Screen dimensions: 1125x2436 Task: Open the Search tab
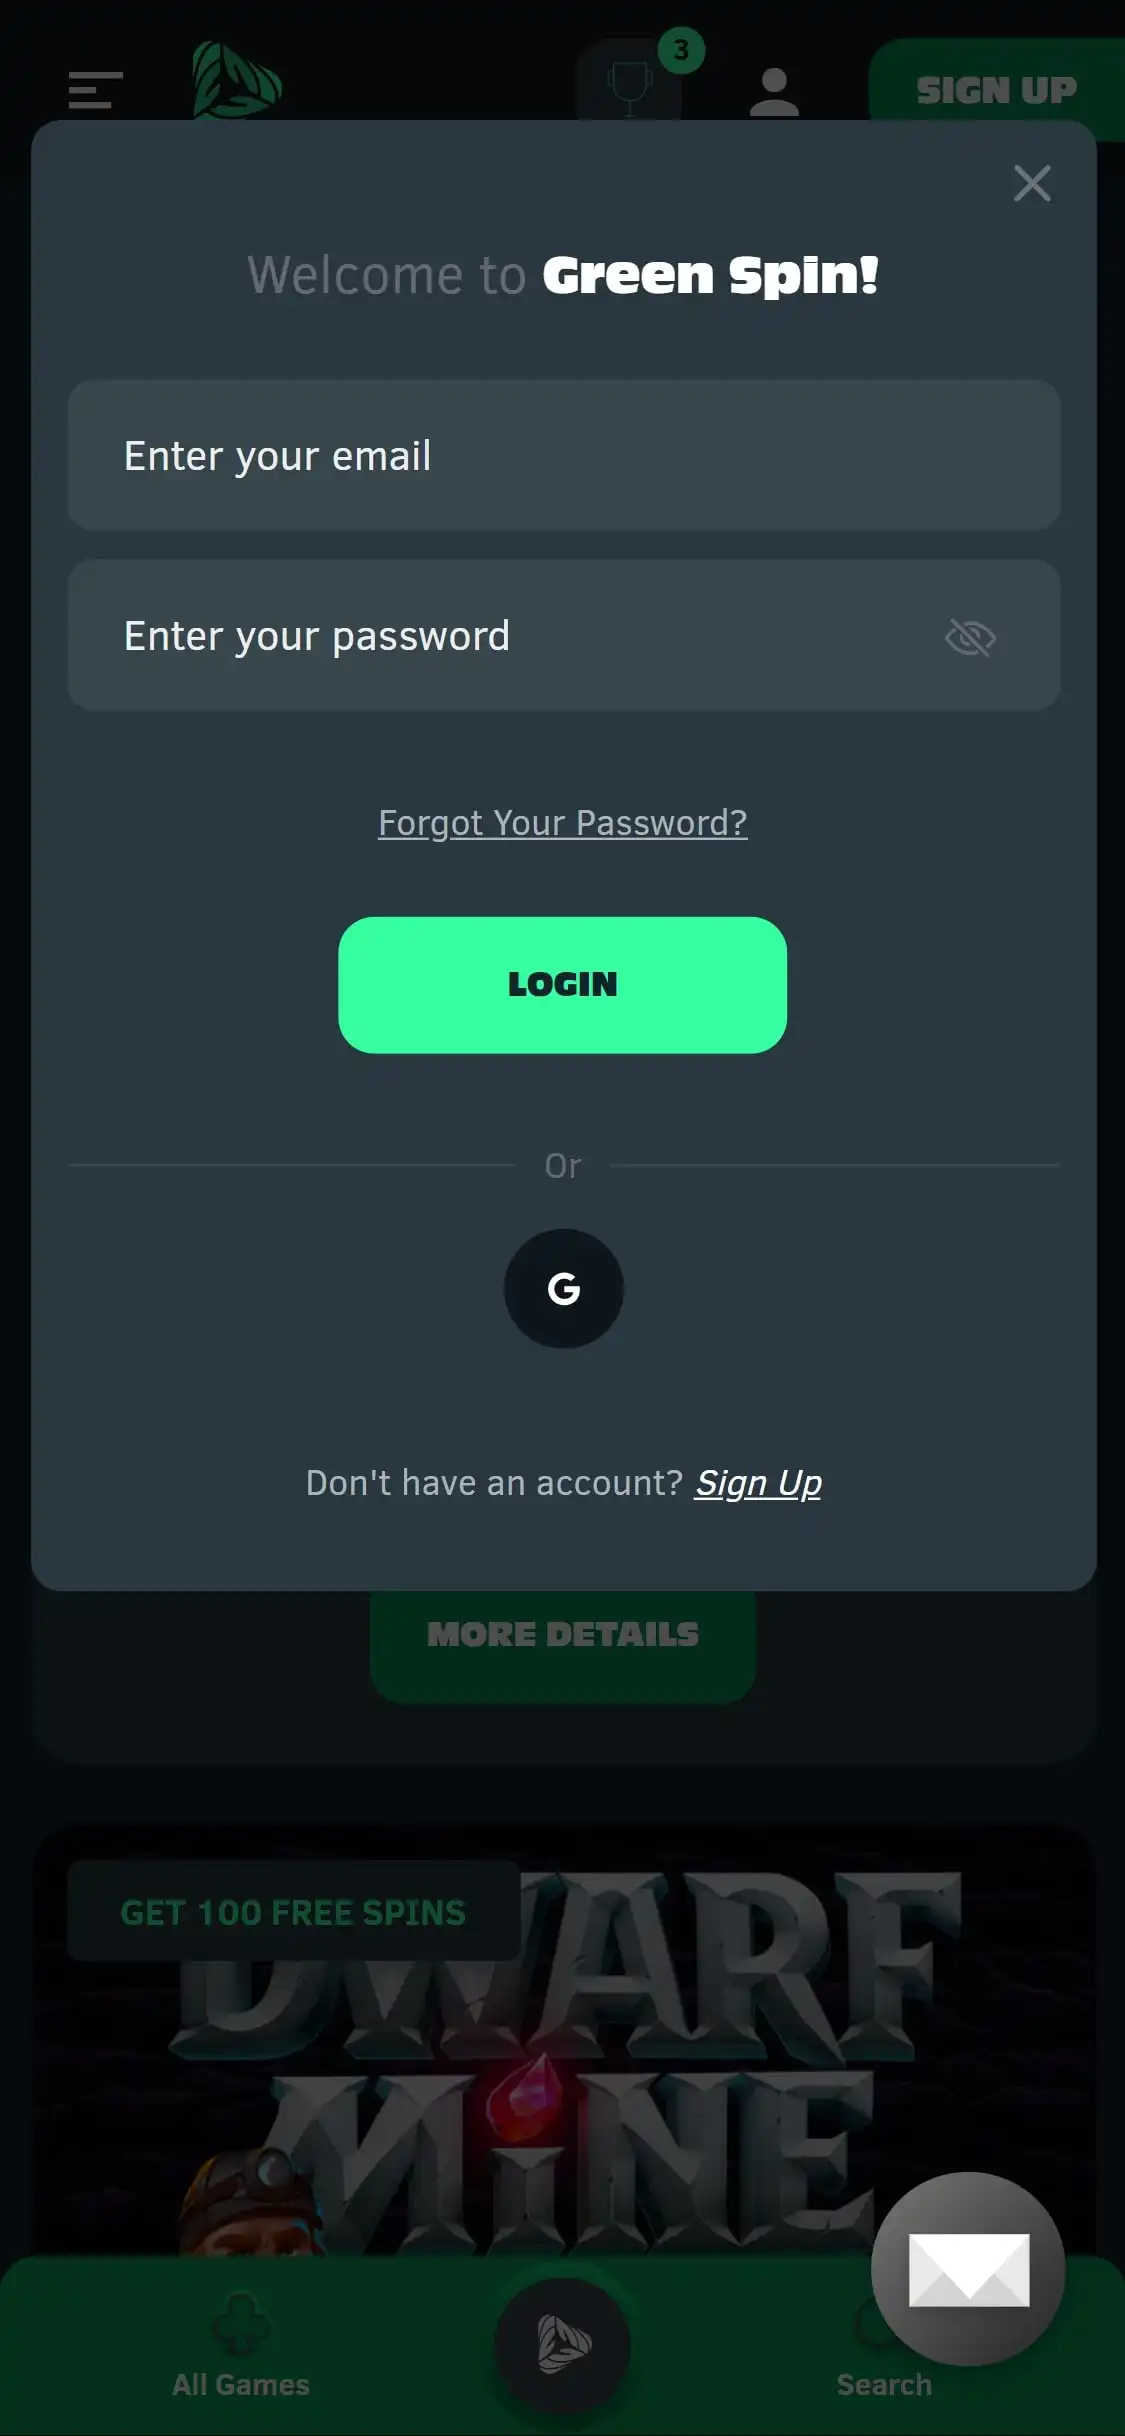(x=884, y=2384)
